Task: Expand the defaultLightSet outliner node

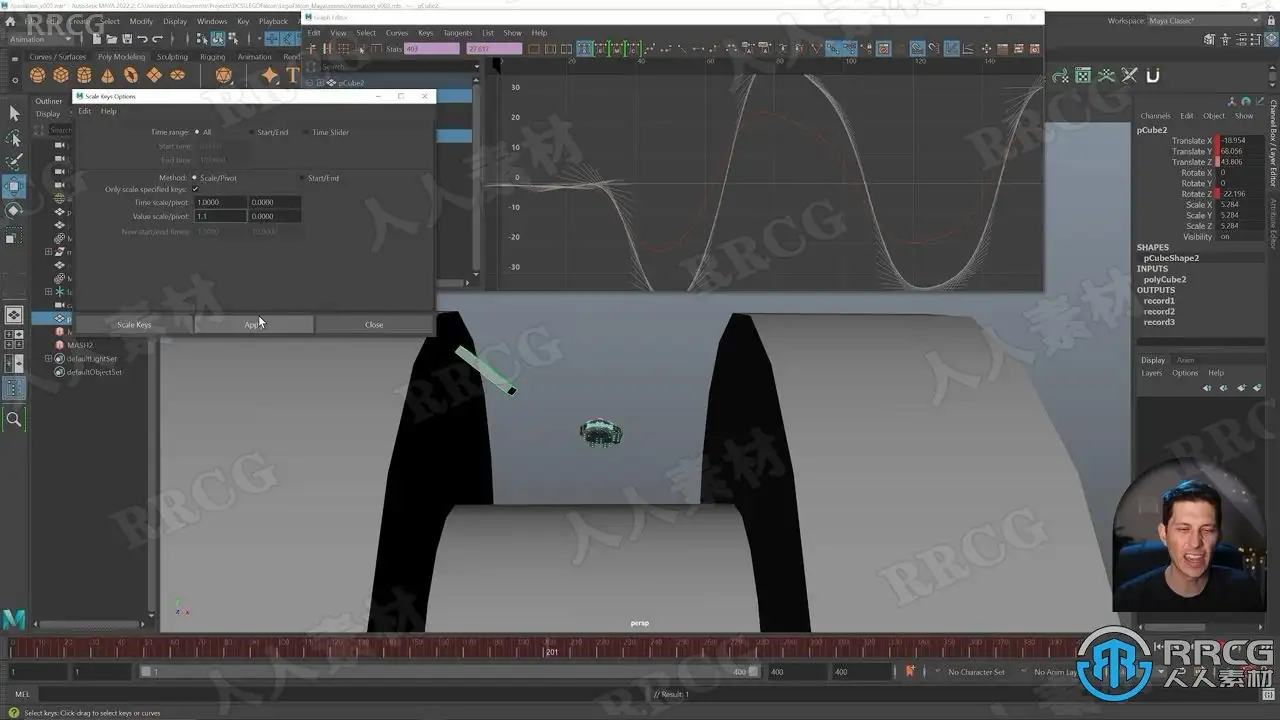Action: pos(48,358)
